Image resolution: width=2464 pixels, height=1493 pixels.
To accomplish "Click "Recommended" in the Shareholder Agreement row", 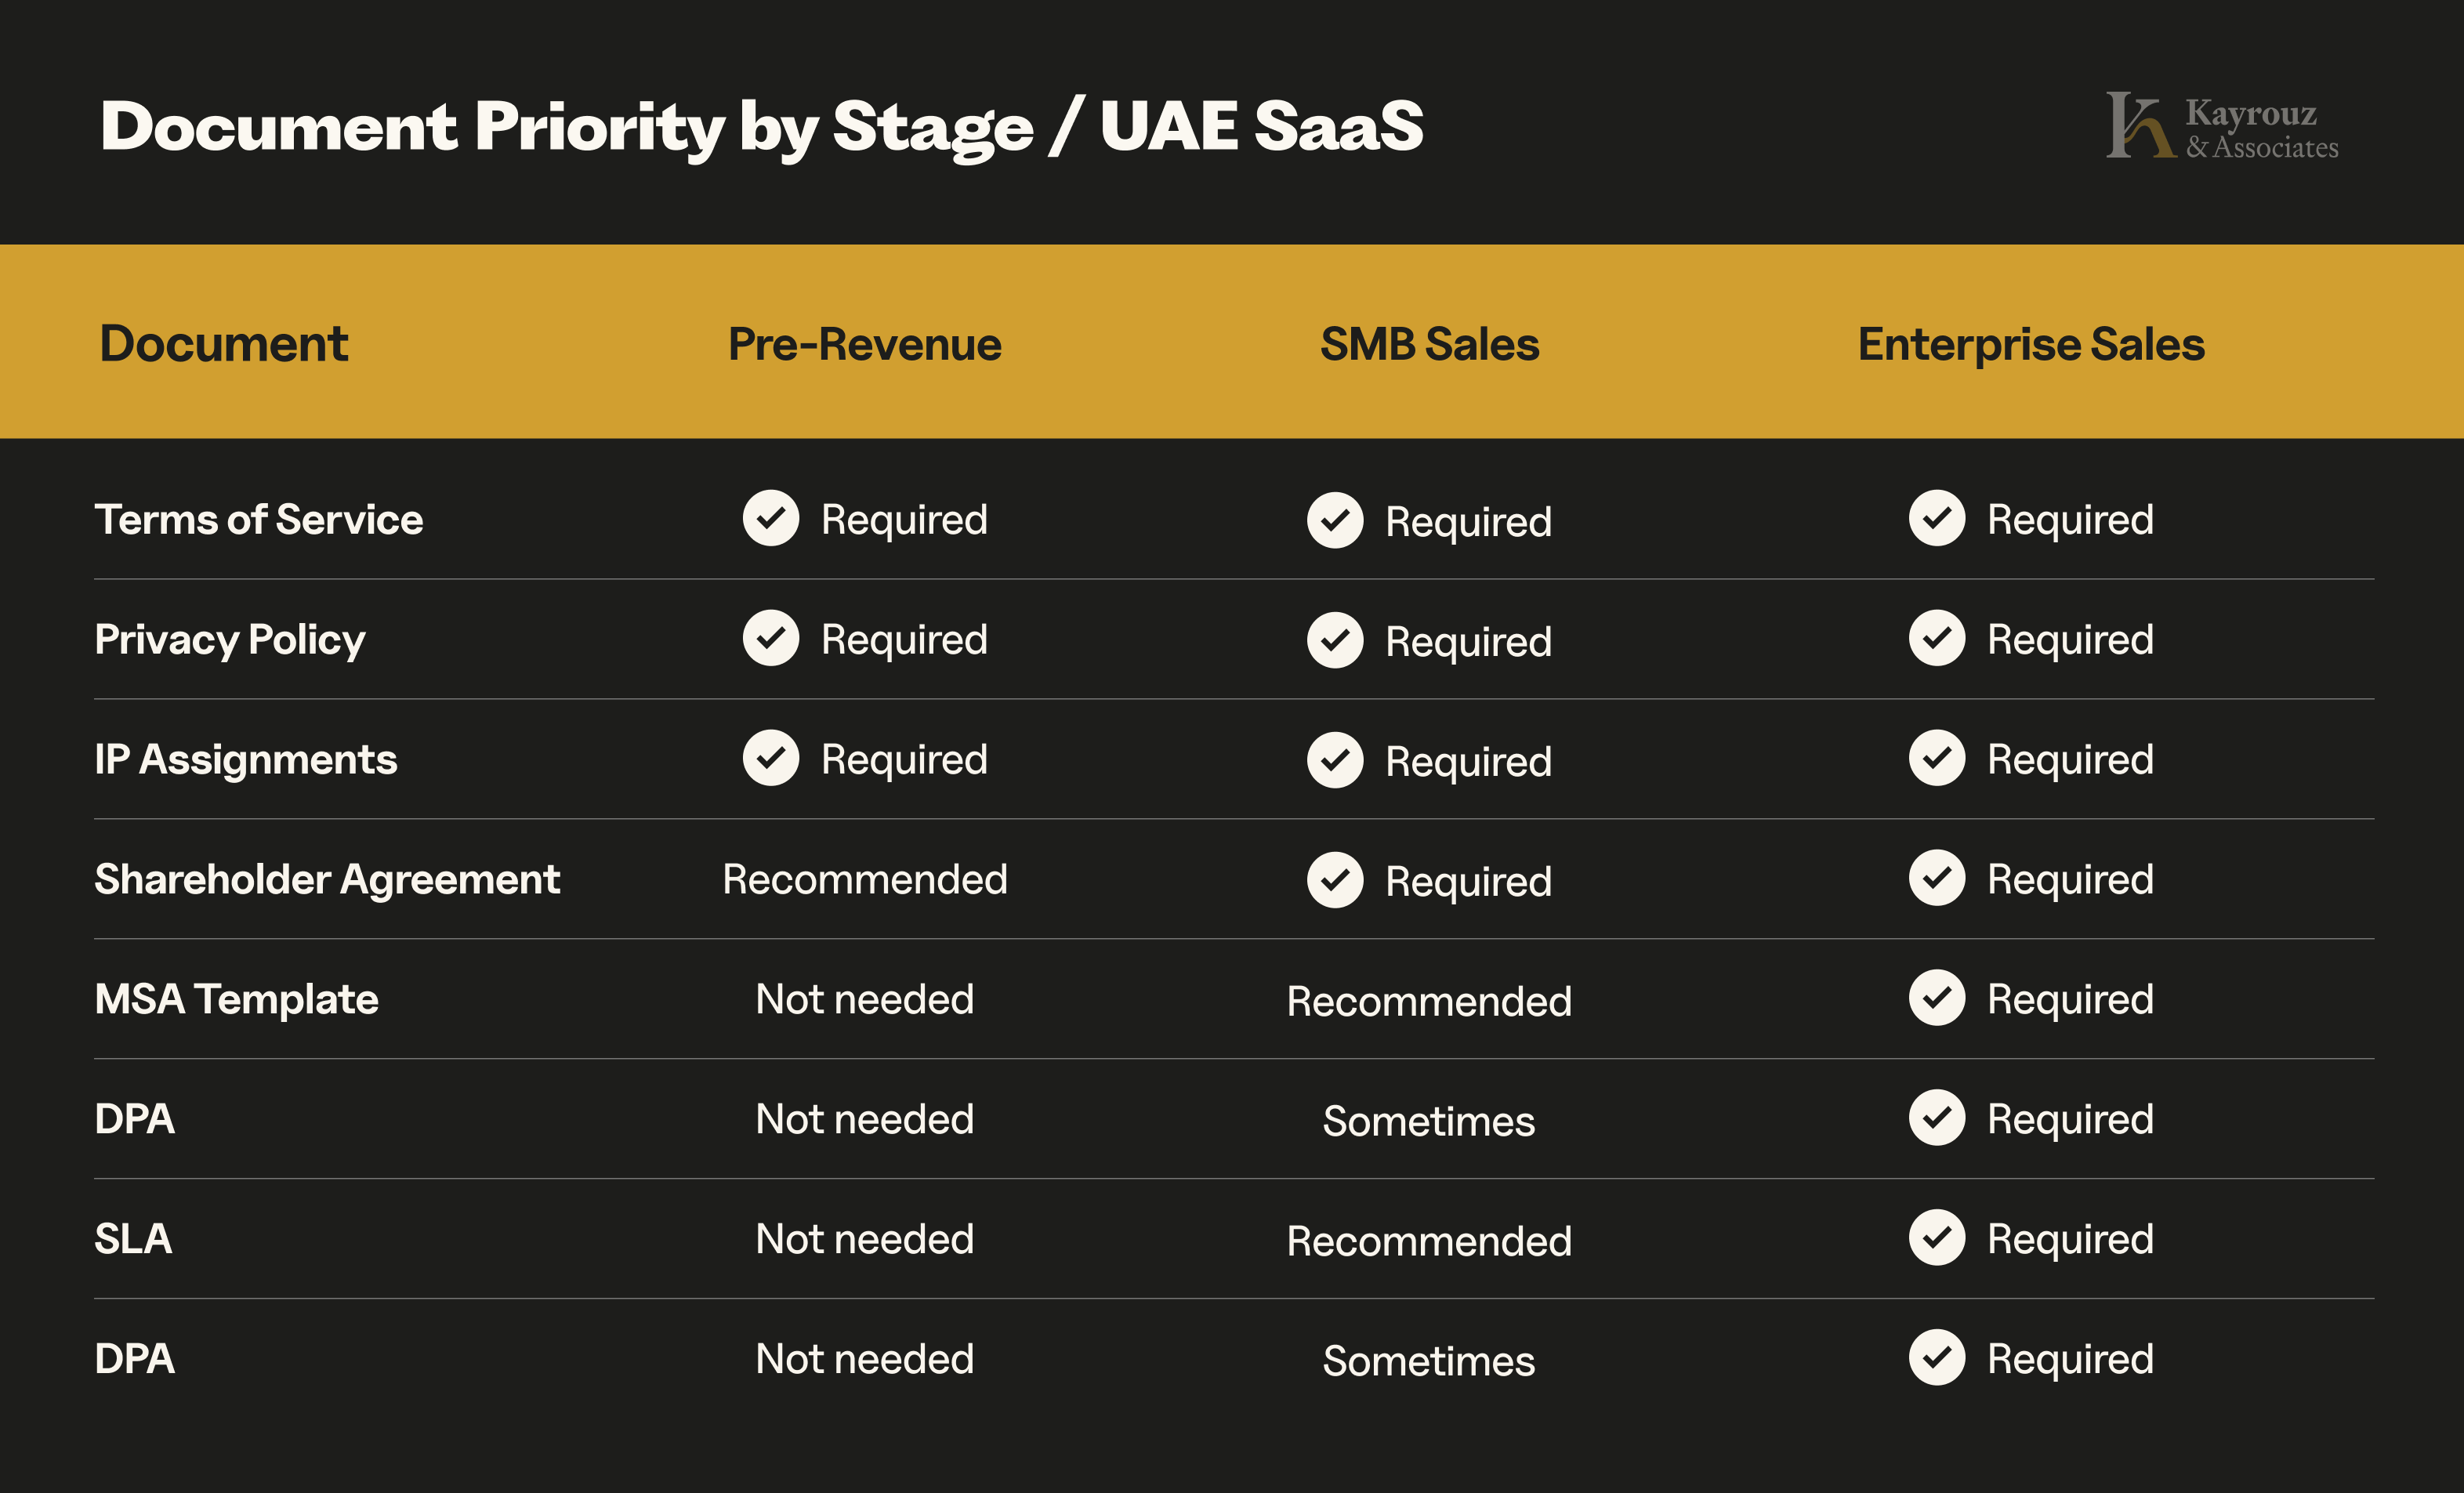I will (x=864, y=880).
